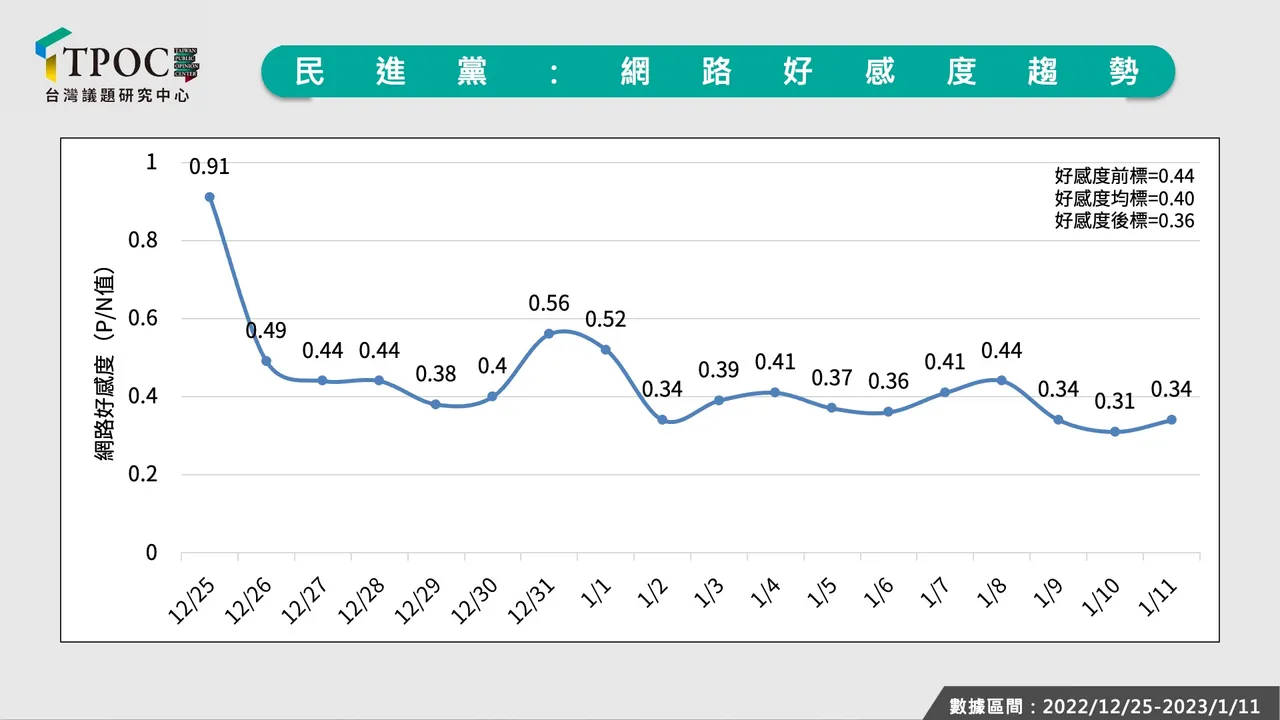
Task: Pick the 1/1 data point labeled 0.52
Action: tap(605, 349)
